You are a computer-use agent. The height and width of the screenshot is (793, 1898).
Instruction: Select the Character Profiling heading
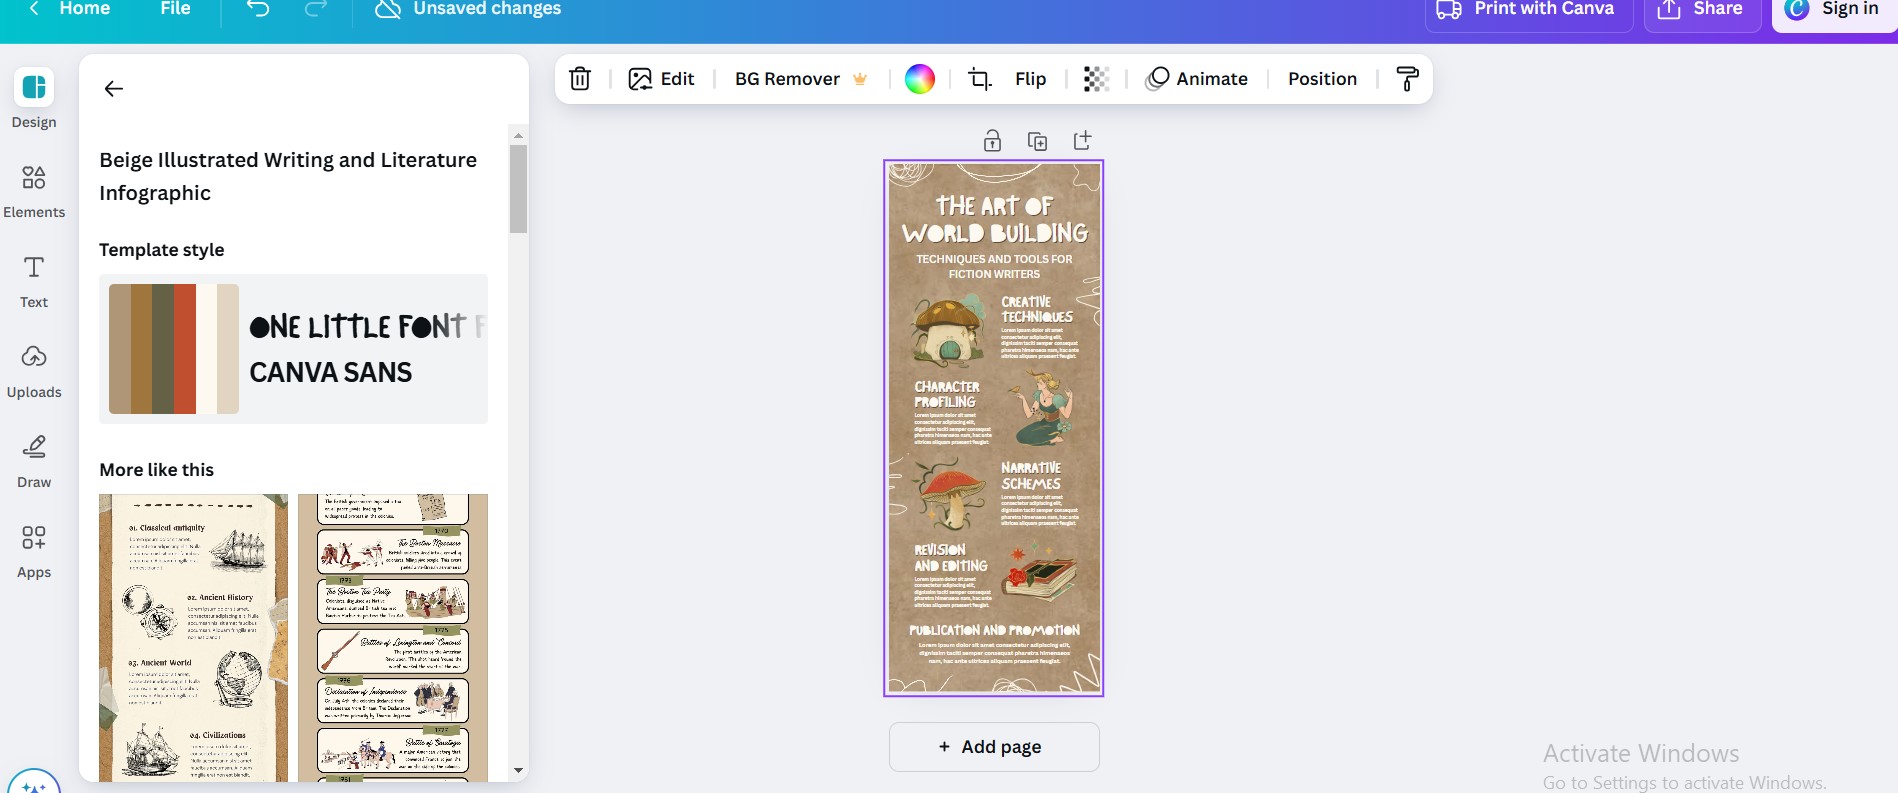tap(947, 394)
